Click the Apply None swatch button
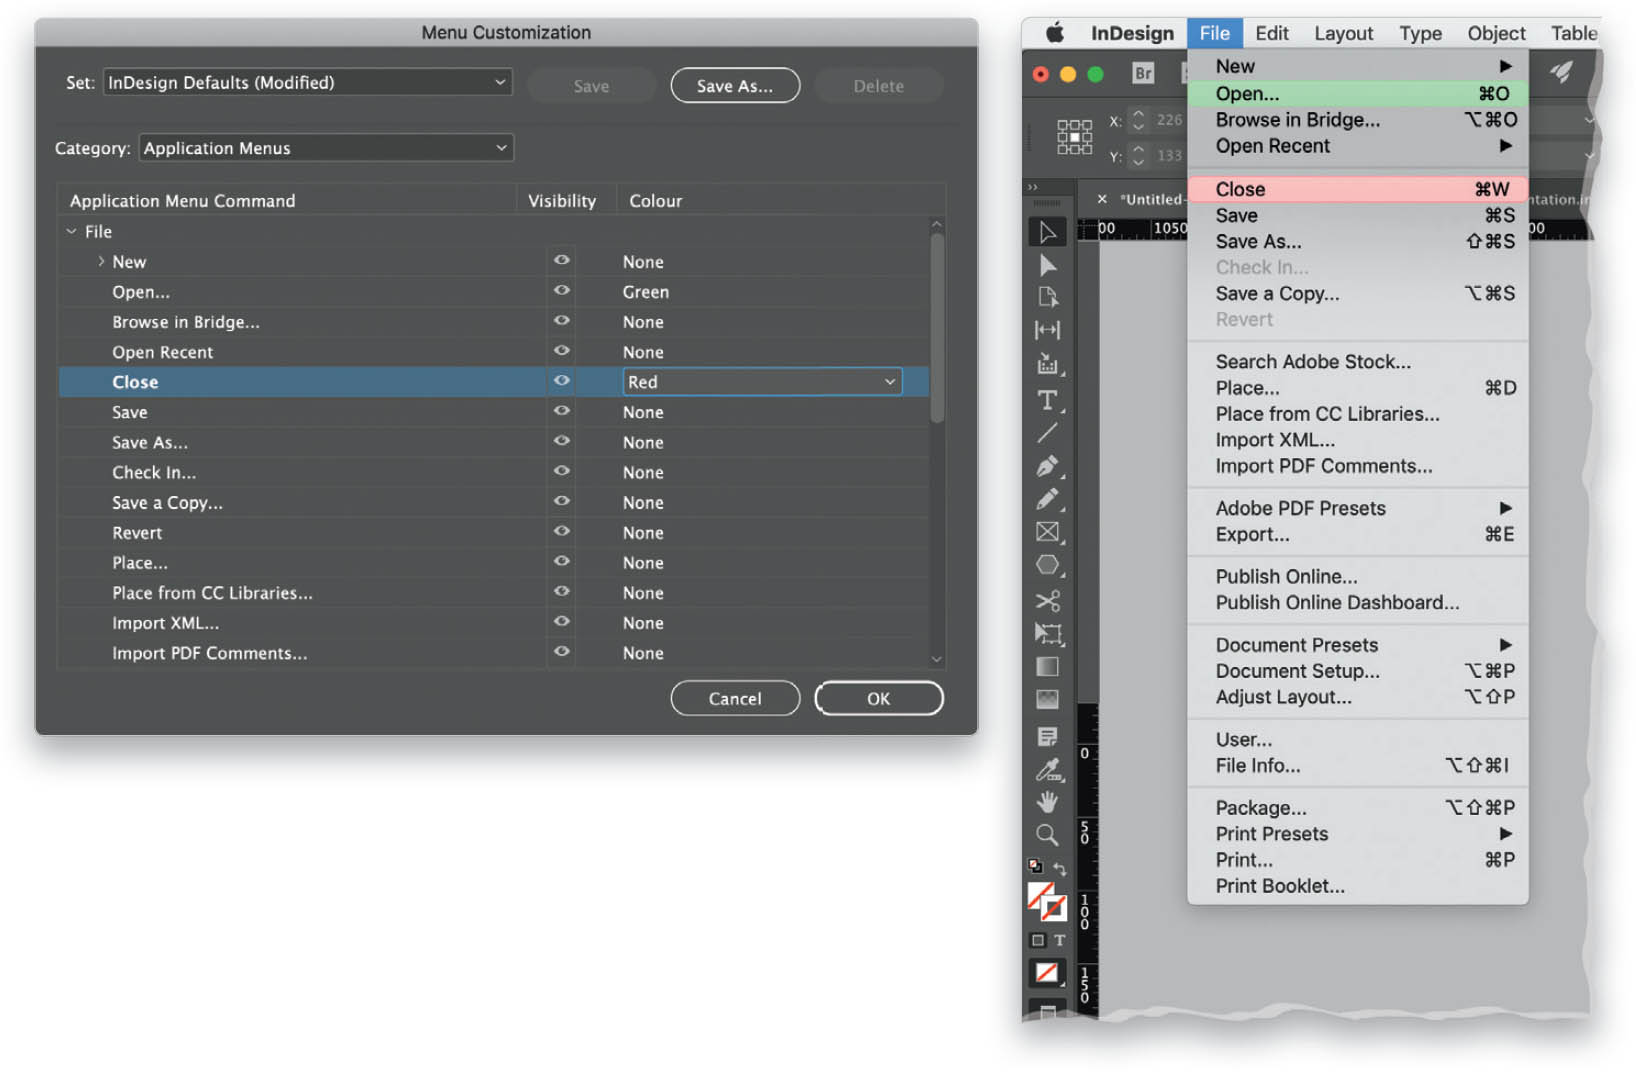 click(1047, 973)
